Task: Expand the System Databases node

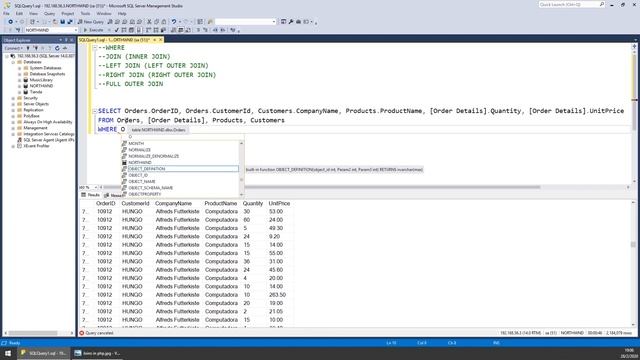Action: click(20, 68)
